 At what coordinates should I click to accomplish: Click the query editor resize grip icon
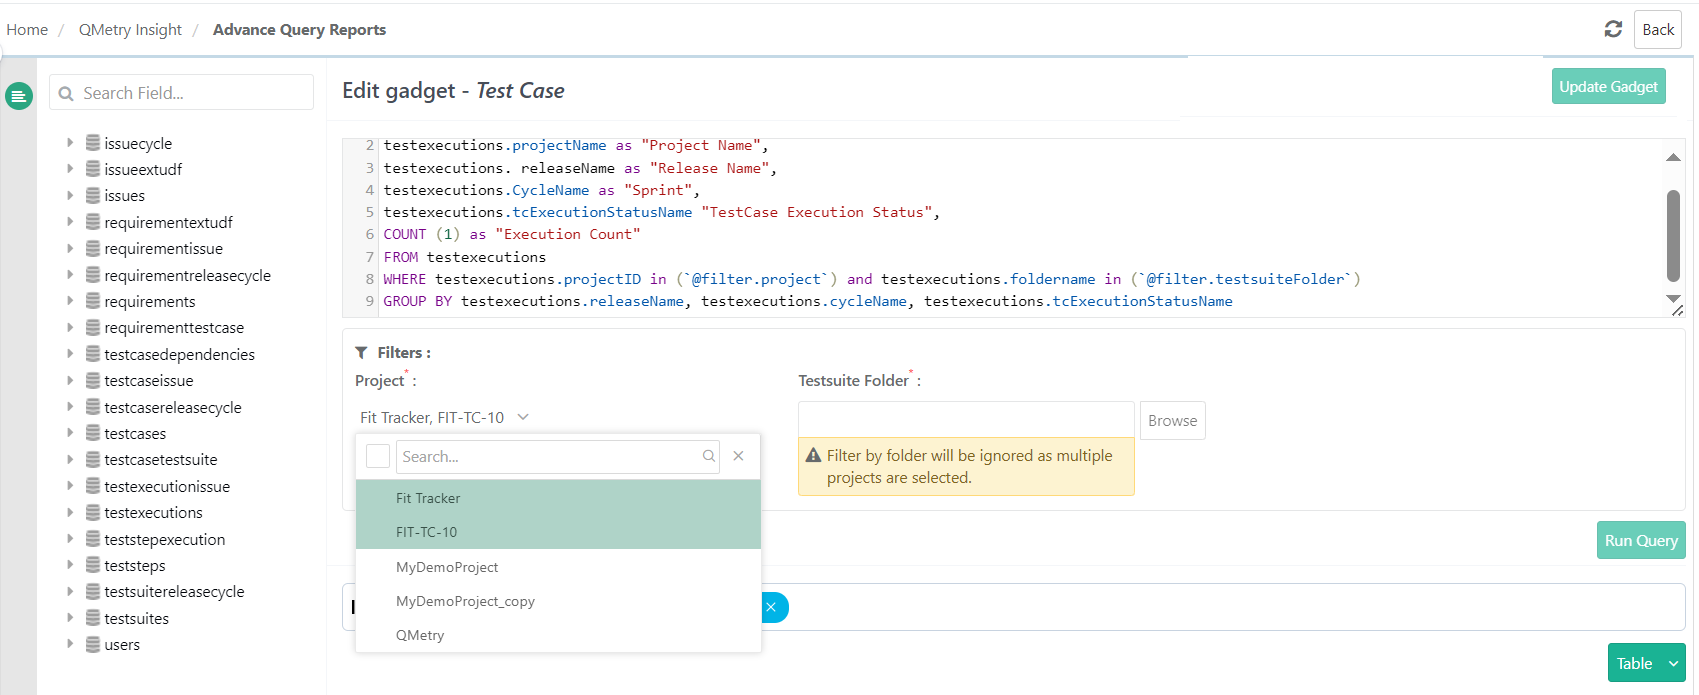(x=1677, y=310)
